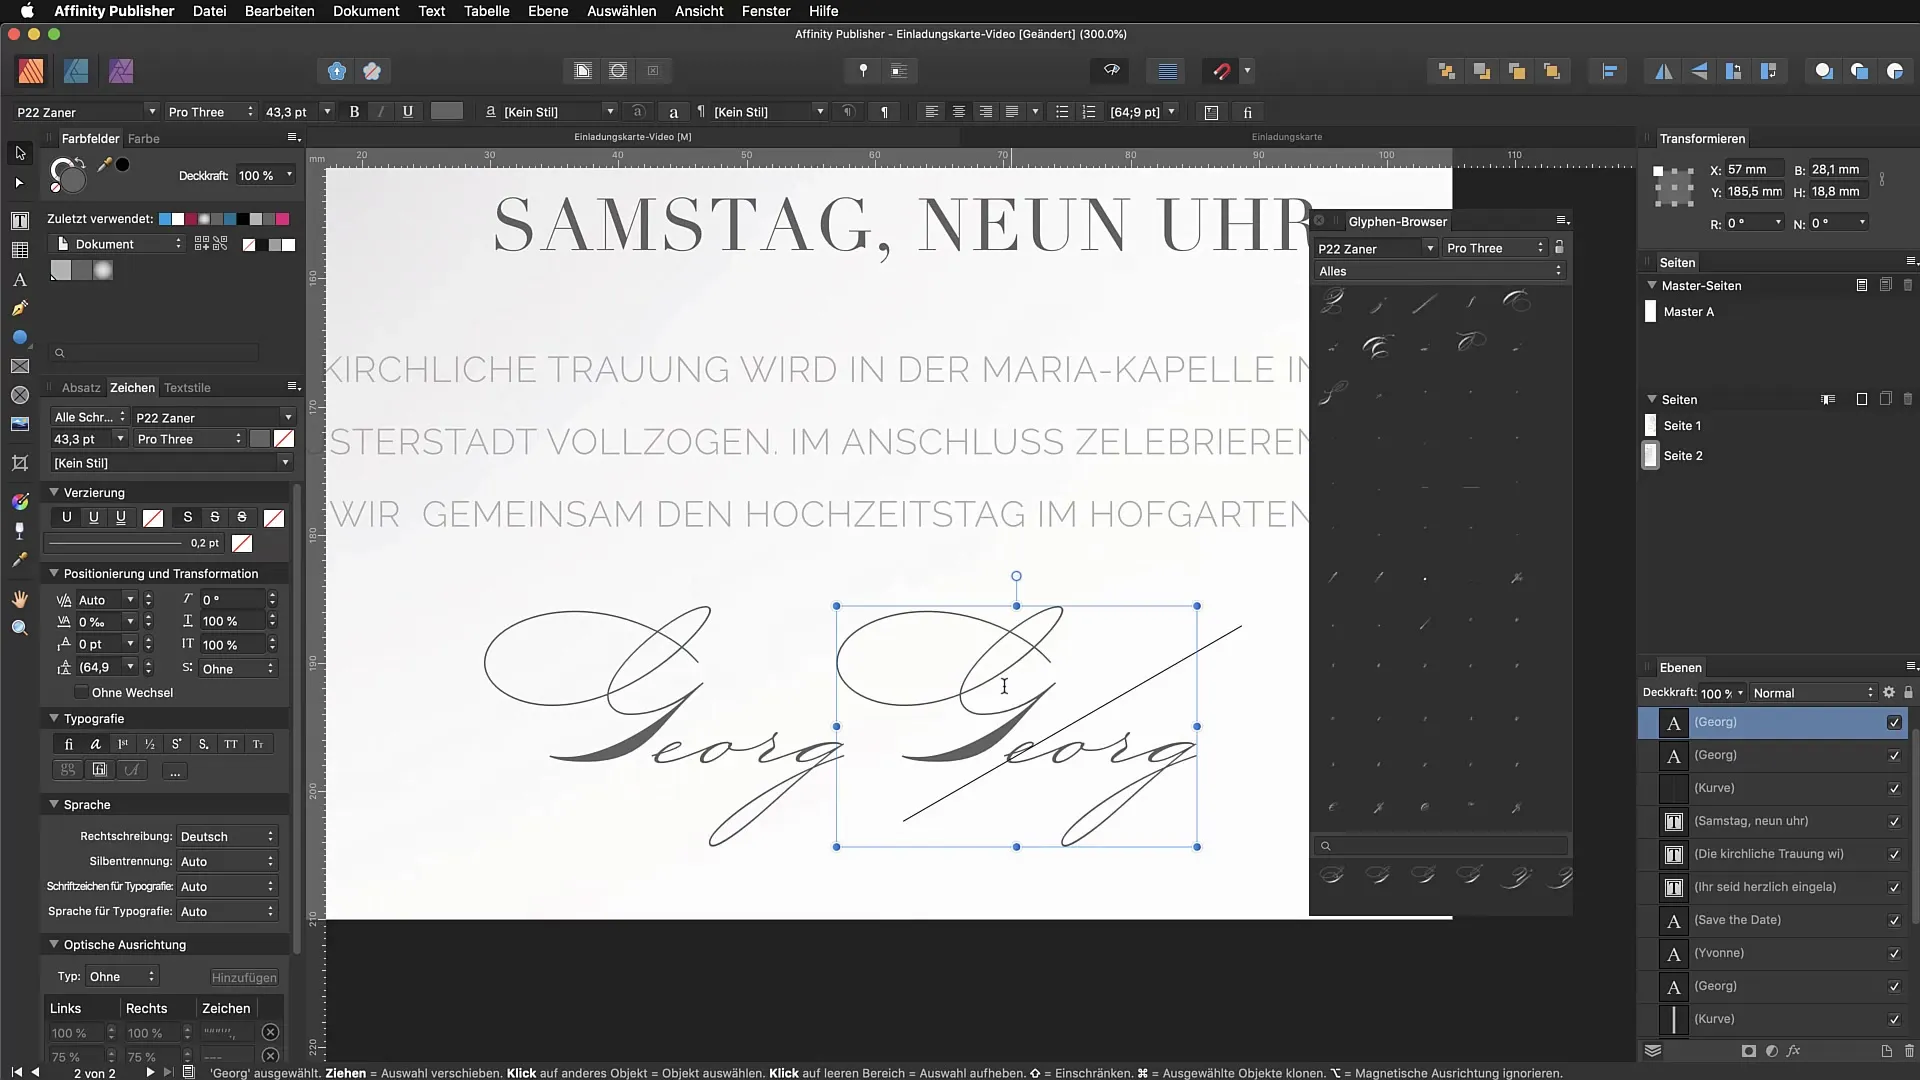Open Rechtschreibung Deutsch language dropdown
1920x1080 pixels.
(x=226, y=837)
